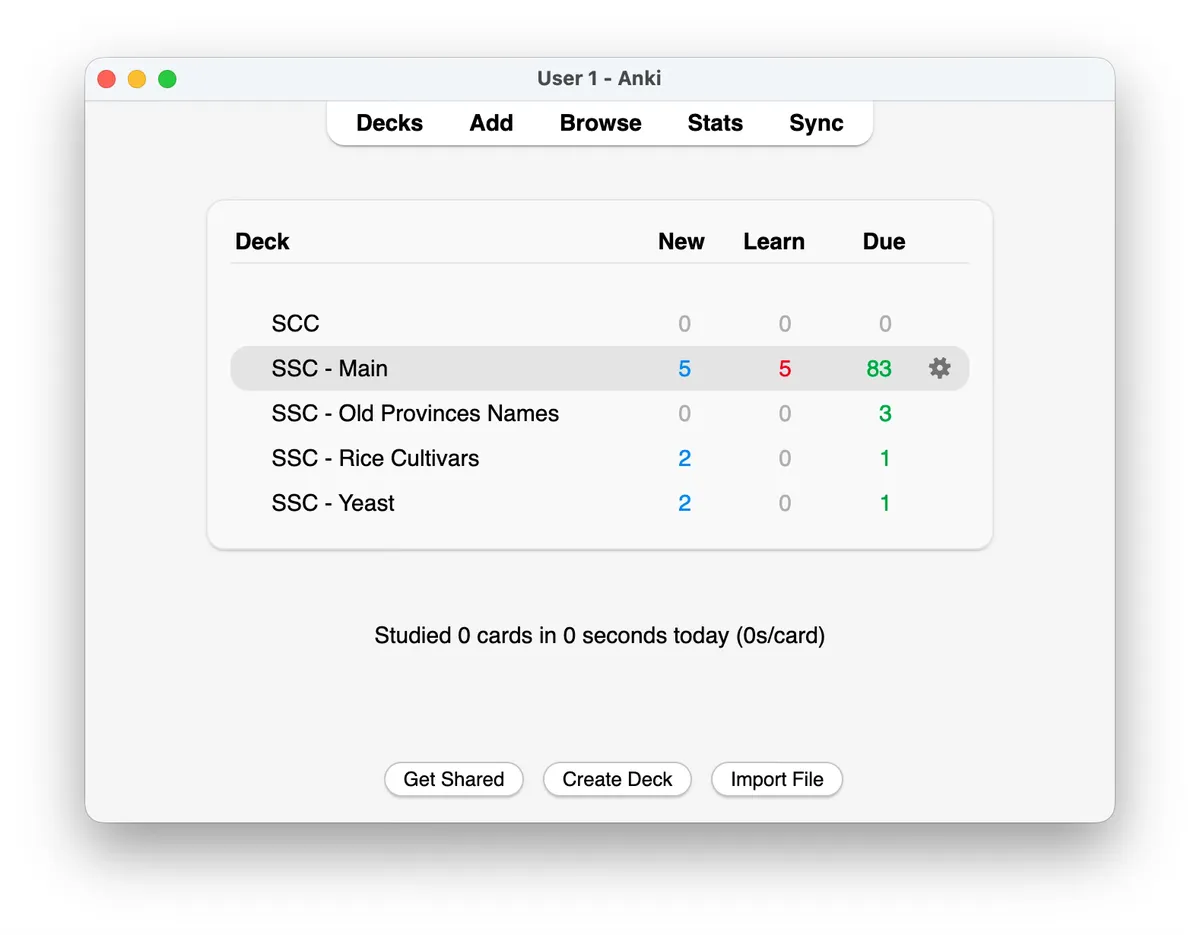Study the SSC - Yeast deck
This screenshot has width=1200, height=935.
[333, 503]
